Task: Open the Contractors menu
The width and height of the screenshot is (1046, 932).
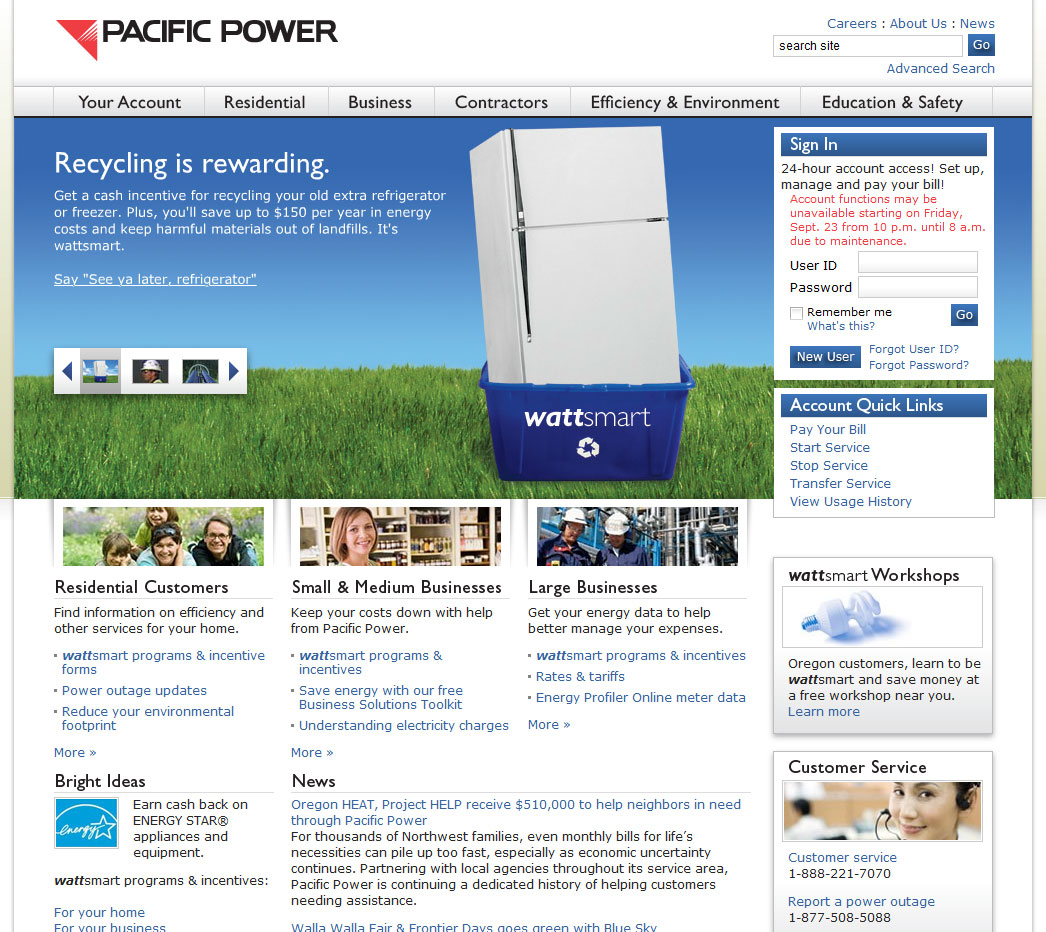Action: click(x=501, y=102)
